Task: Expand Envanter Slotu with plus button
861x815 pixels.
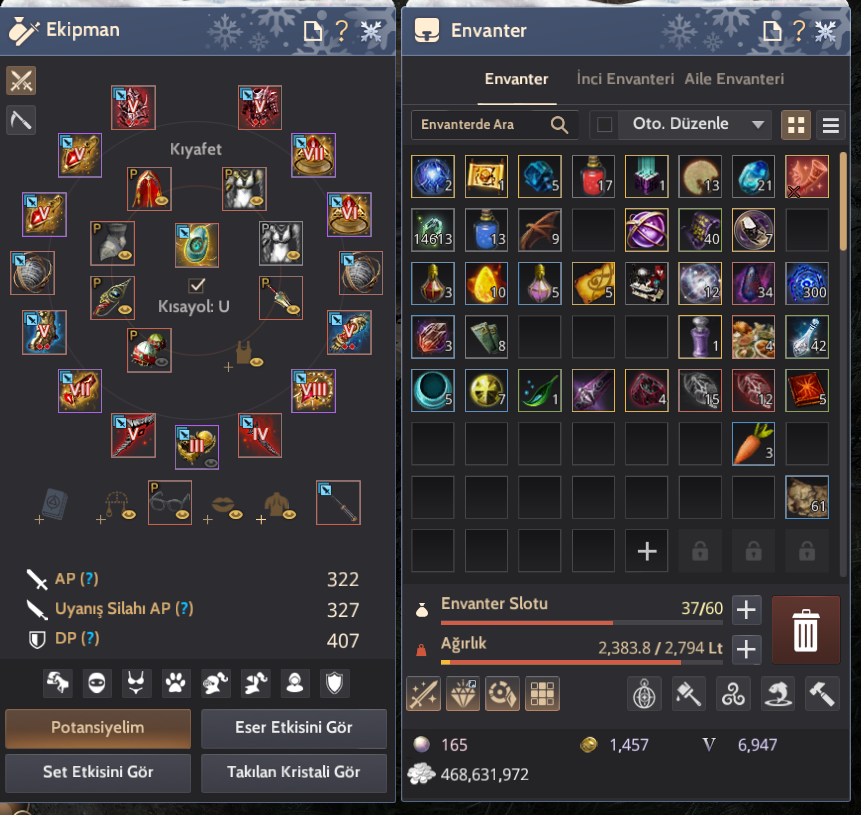Action: tap(746, 610)
